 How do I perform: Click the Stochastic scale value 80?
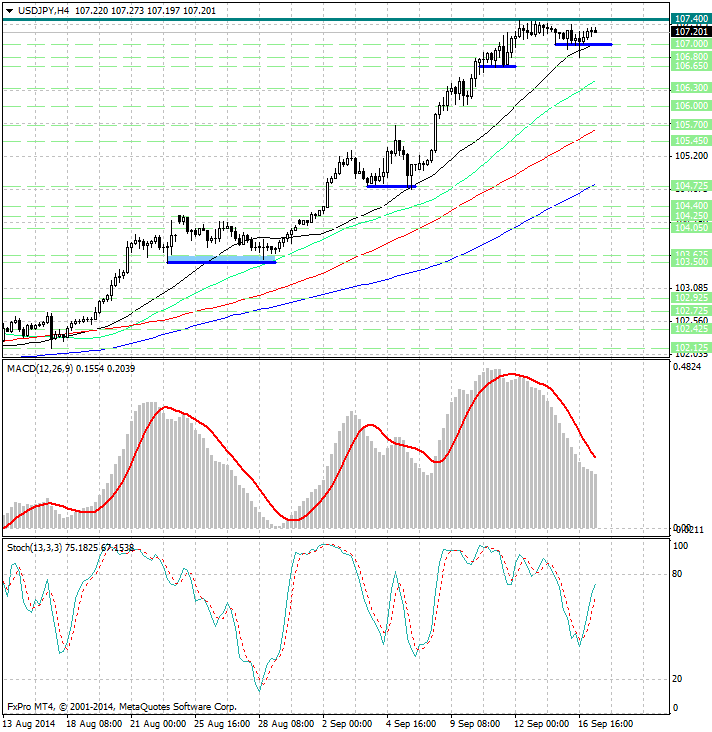pos(677,574)
